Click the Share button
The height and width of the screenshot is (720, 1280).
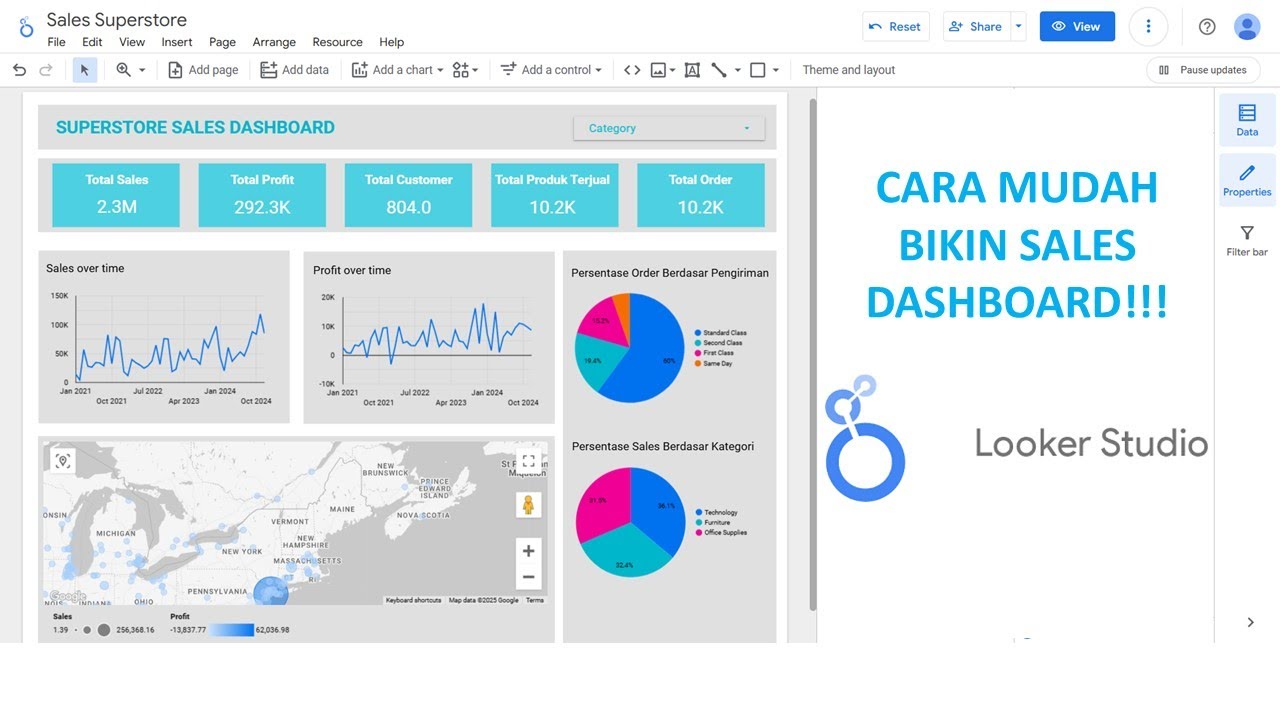976,27
